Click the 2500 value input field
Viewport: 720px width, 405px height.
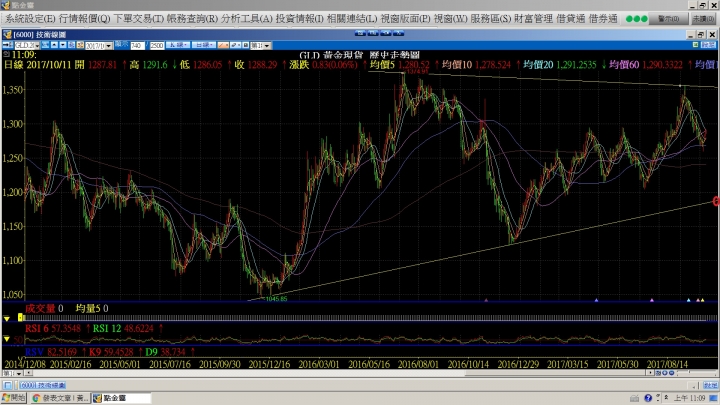pos(157,46)
